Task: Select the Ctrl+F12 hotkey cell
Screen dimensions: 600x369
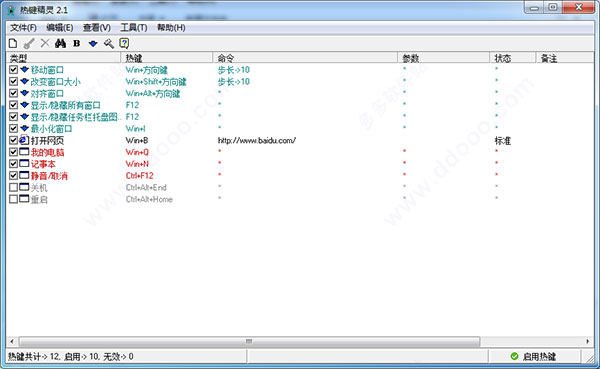Action: tap(139, 176)
